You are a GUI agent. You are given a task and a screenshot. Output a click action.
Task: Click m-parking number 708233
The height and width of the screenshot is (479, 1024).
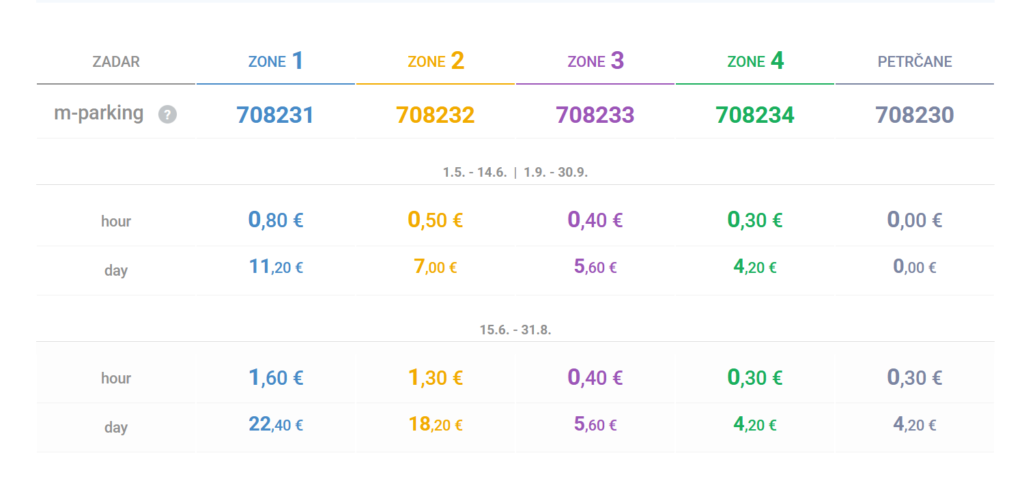coord(595,115)
